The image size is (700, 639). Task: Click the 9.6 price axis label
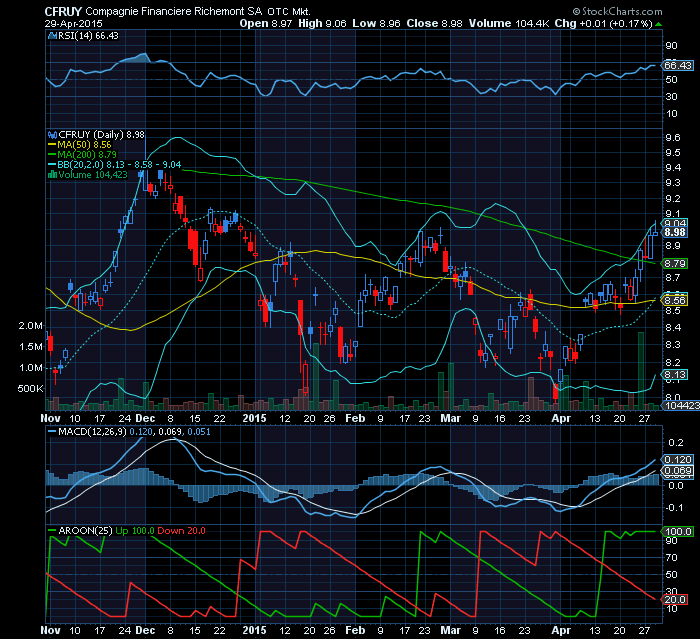[x=673, y=138]
